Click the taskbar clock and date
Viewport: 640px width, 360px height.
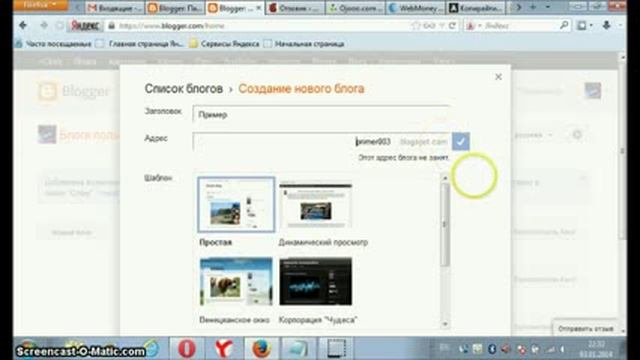(596, 349)
